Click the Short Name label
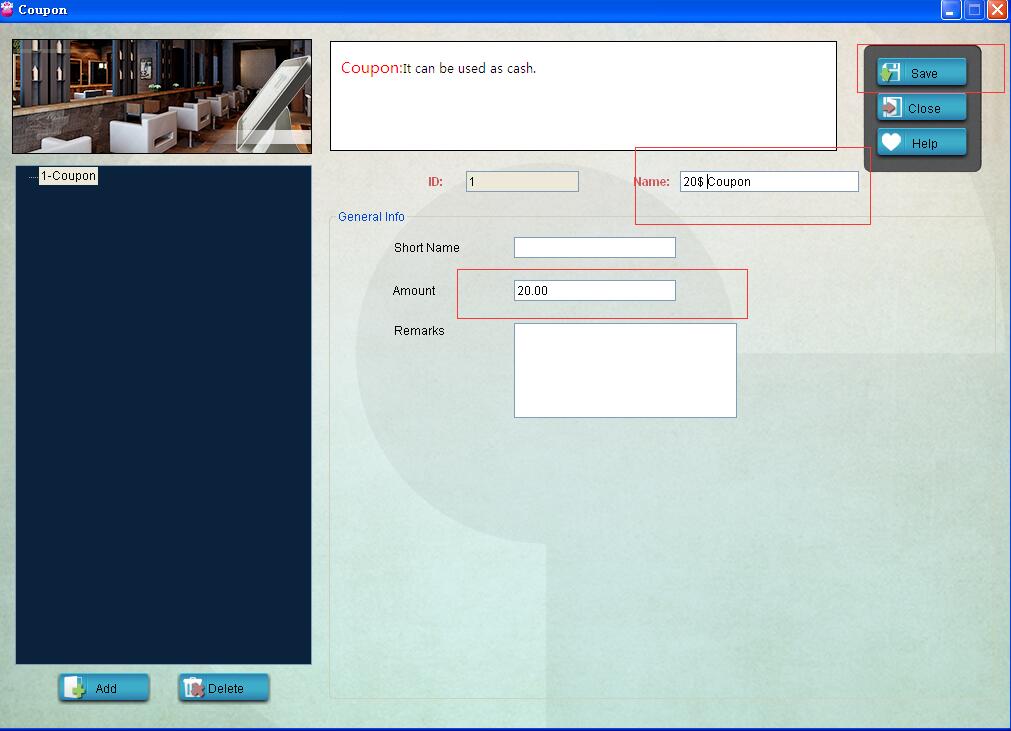1011x731 pixels. click(427, 248)
